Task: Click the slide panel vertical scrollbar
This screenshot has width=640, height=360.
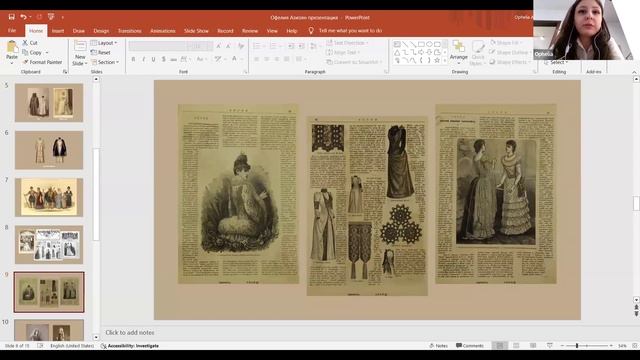Action: click(x=96, y=195)
